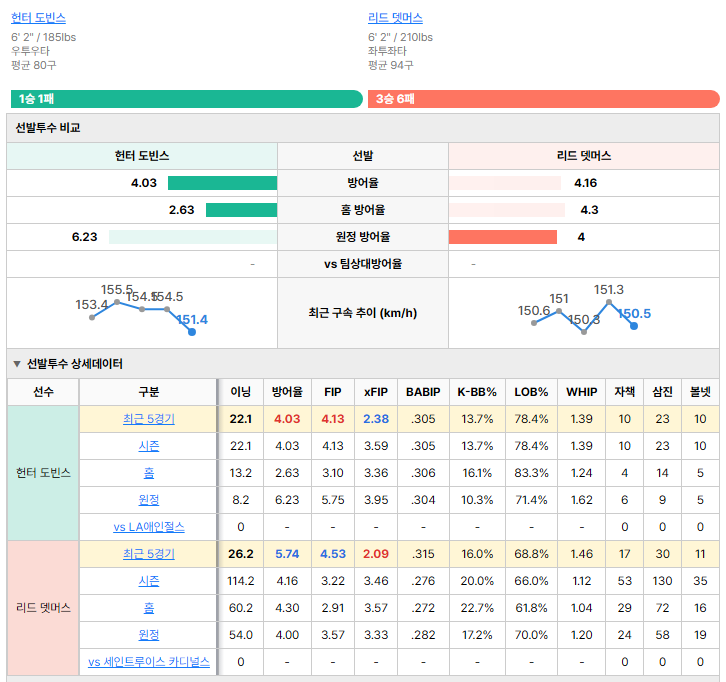Click green 1승 1패 record bar
Screen dimensions: 726x682
click(x=187, y=99)
